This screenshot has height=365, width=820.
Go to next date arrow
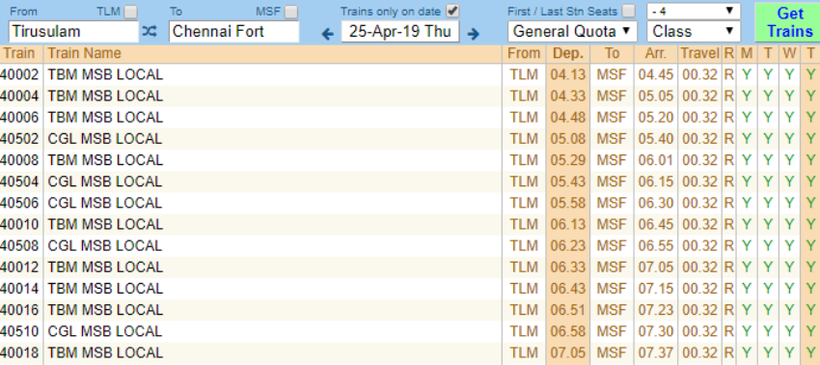(x=473, y=35)
